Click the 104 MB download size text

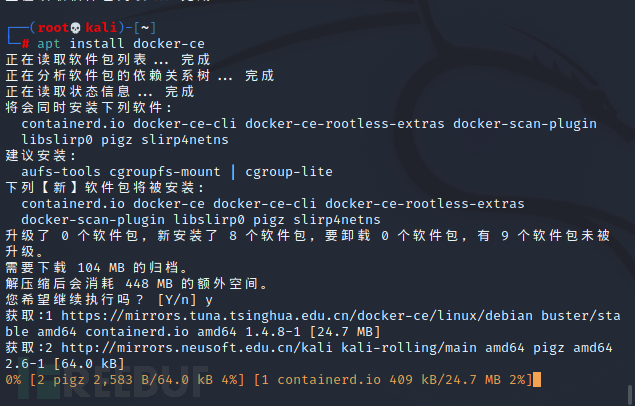[101, 268]
